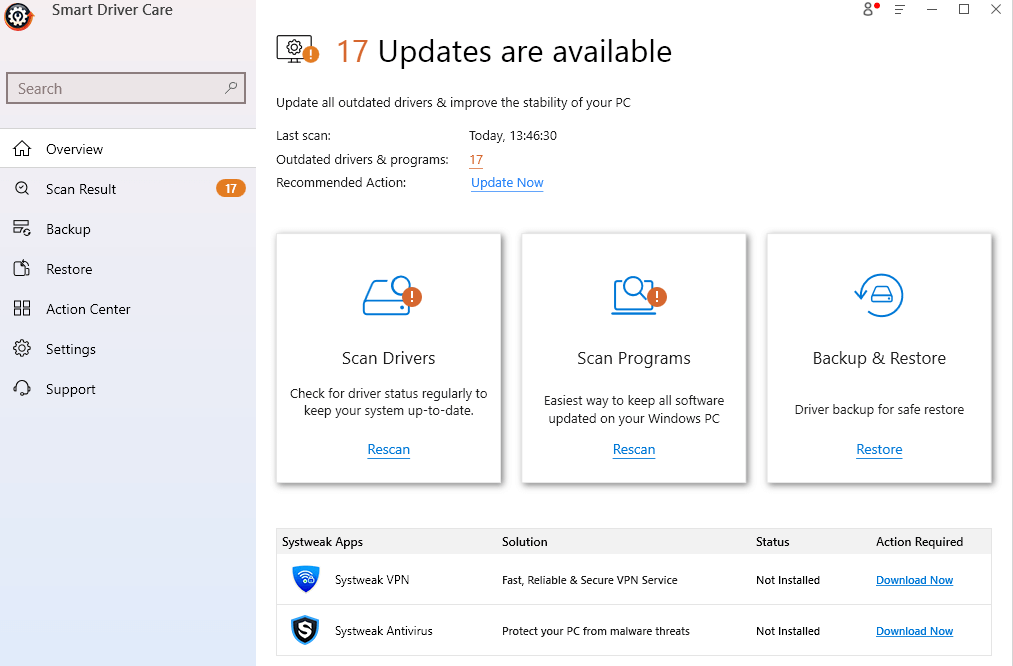Click the Scan Drivers card title
Viewport: 1013px width, 666px height.
click(388, 358)
